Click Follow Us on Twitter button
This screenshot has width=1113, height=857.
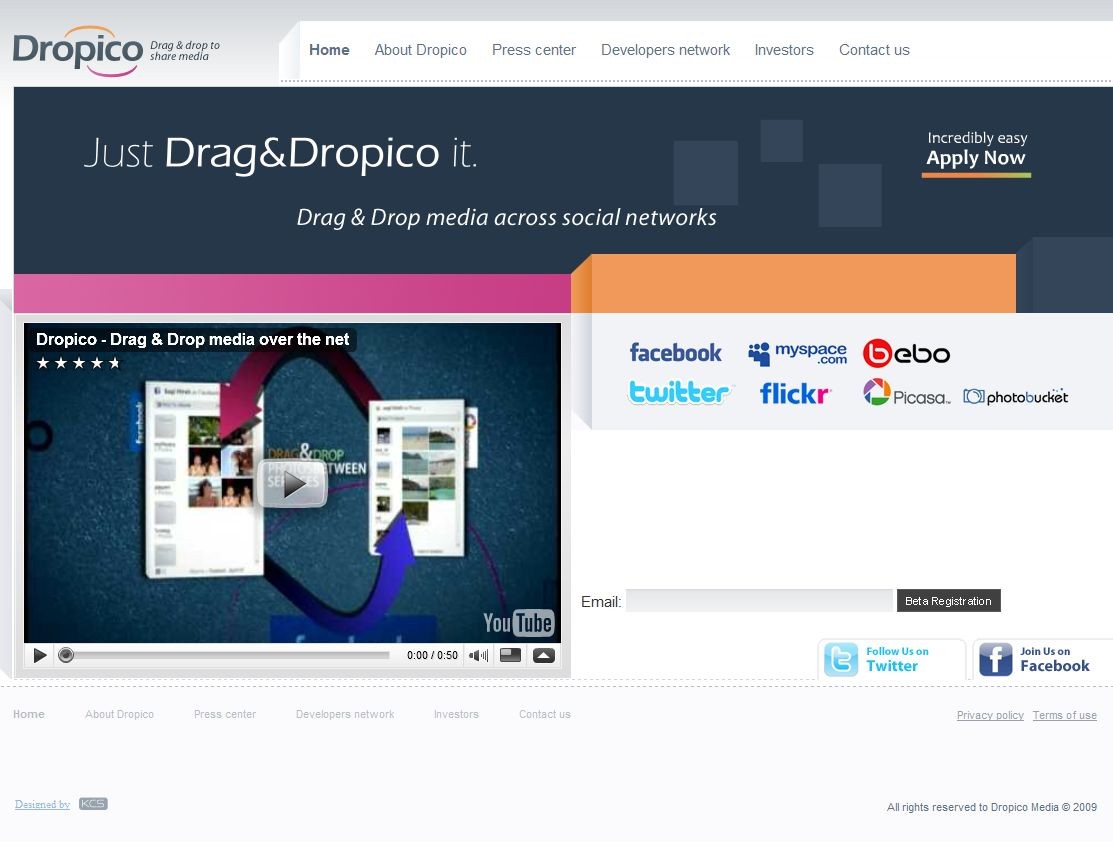click(892, 660)
